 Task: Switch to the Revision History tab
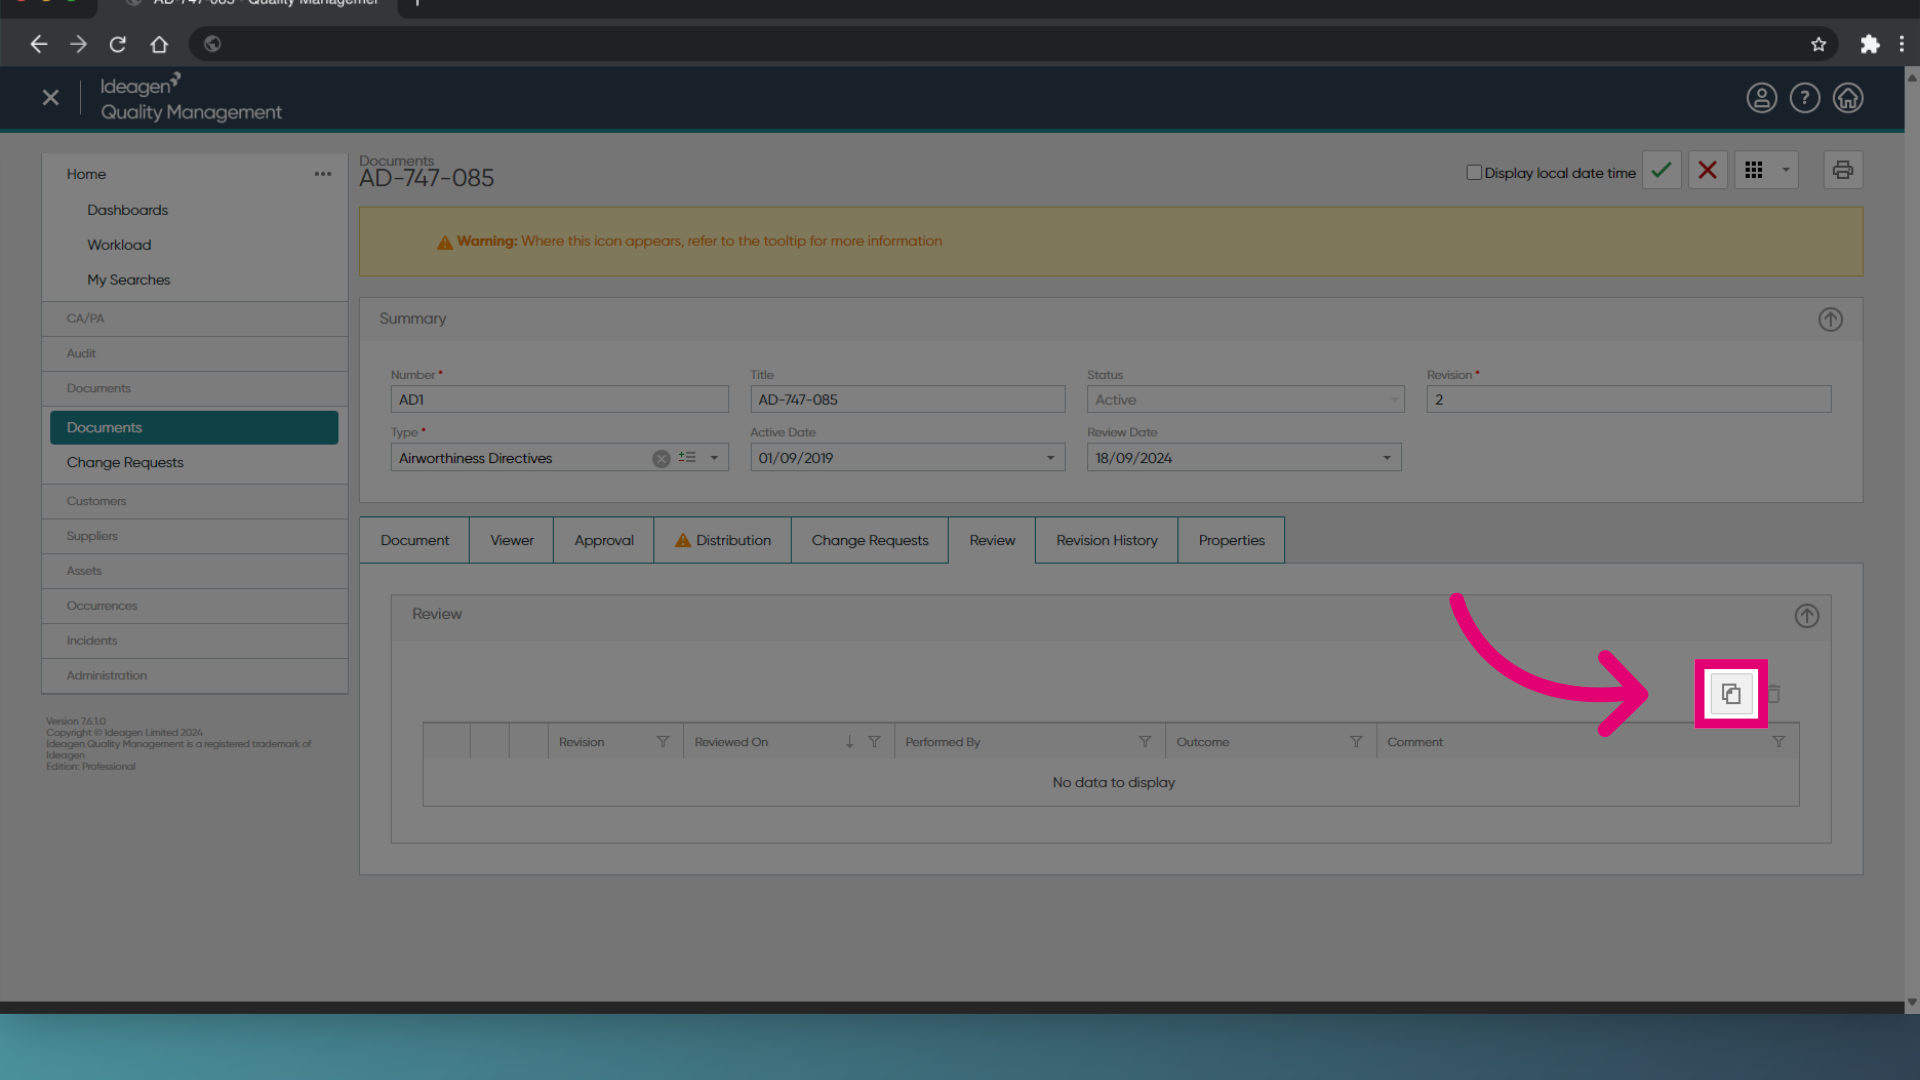point(1106,540)
